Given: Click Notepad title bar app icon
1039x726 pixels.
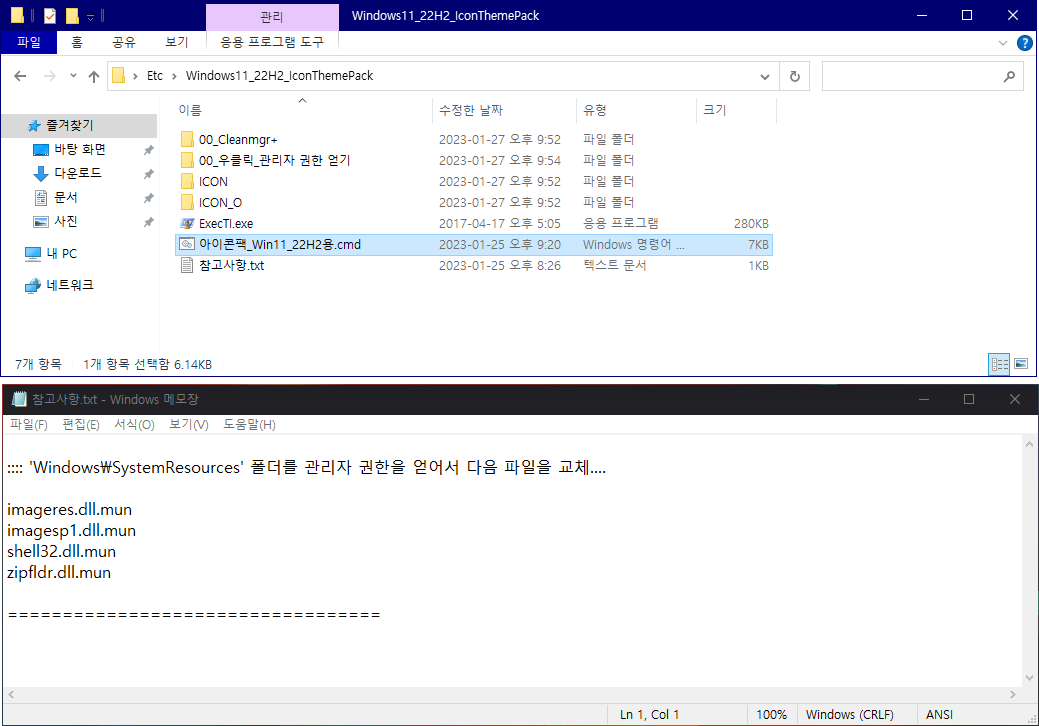Looking at the screenshot, I should [x=19, y=399].
